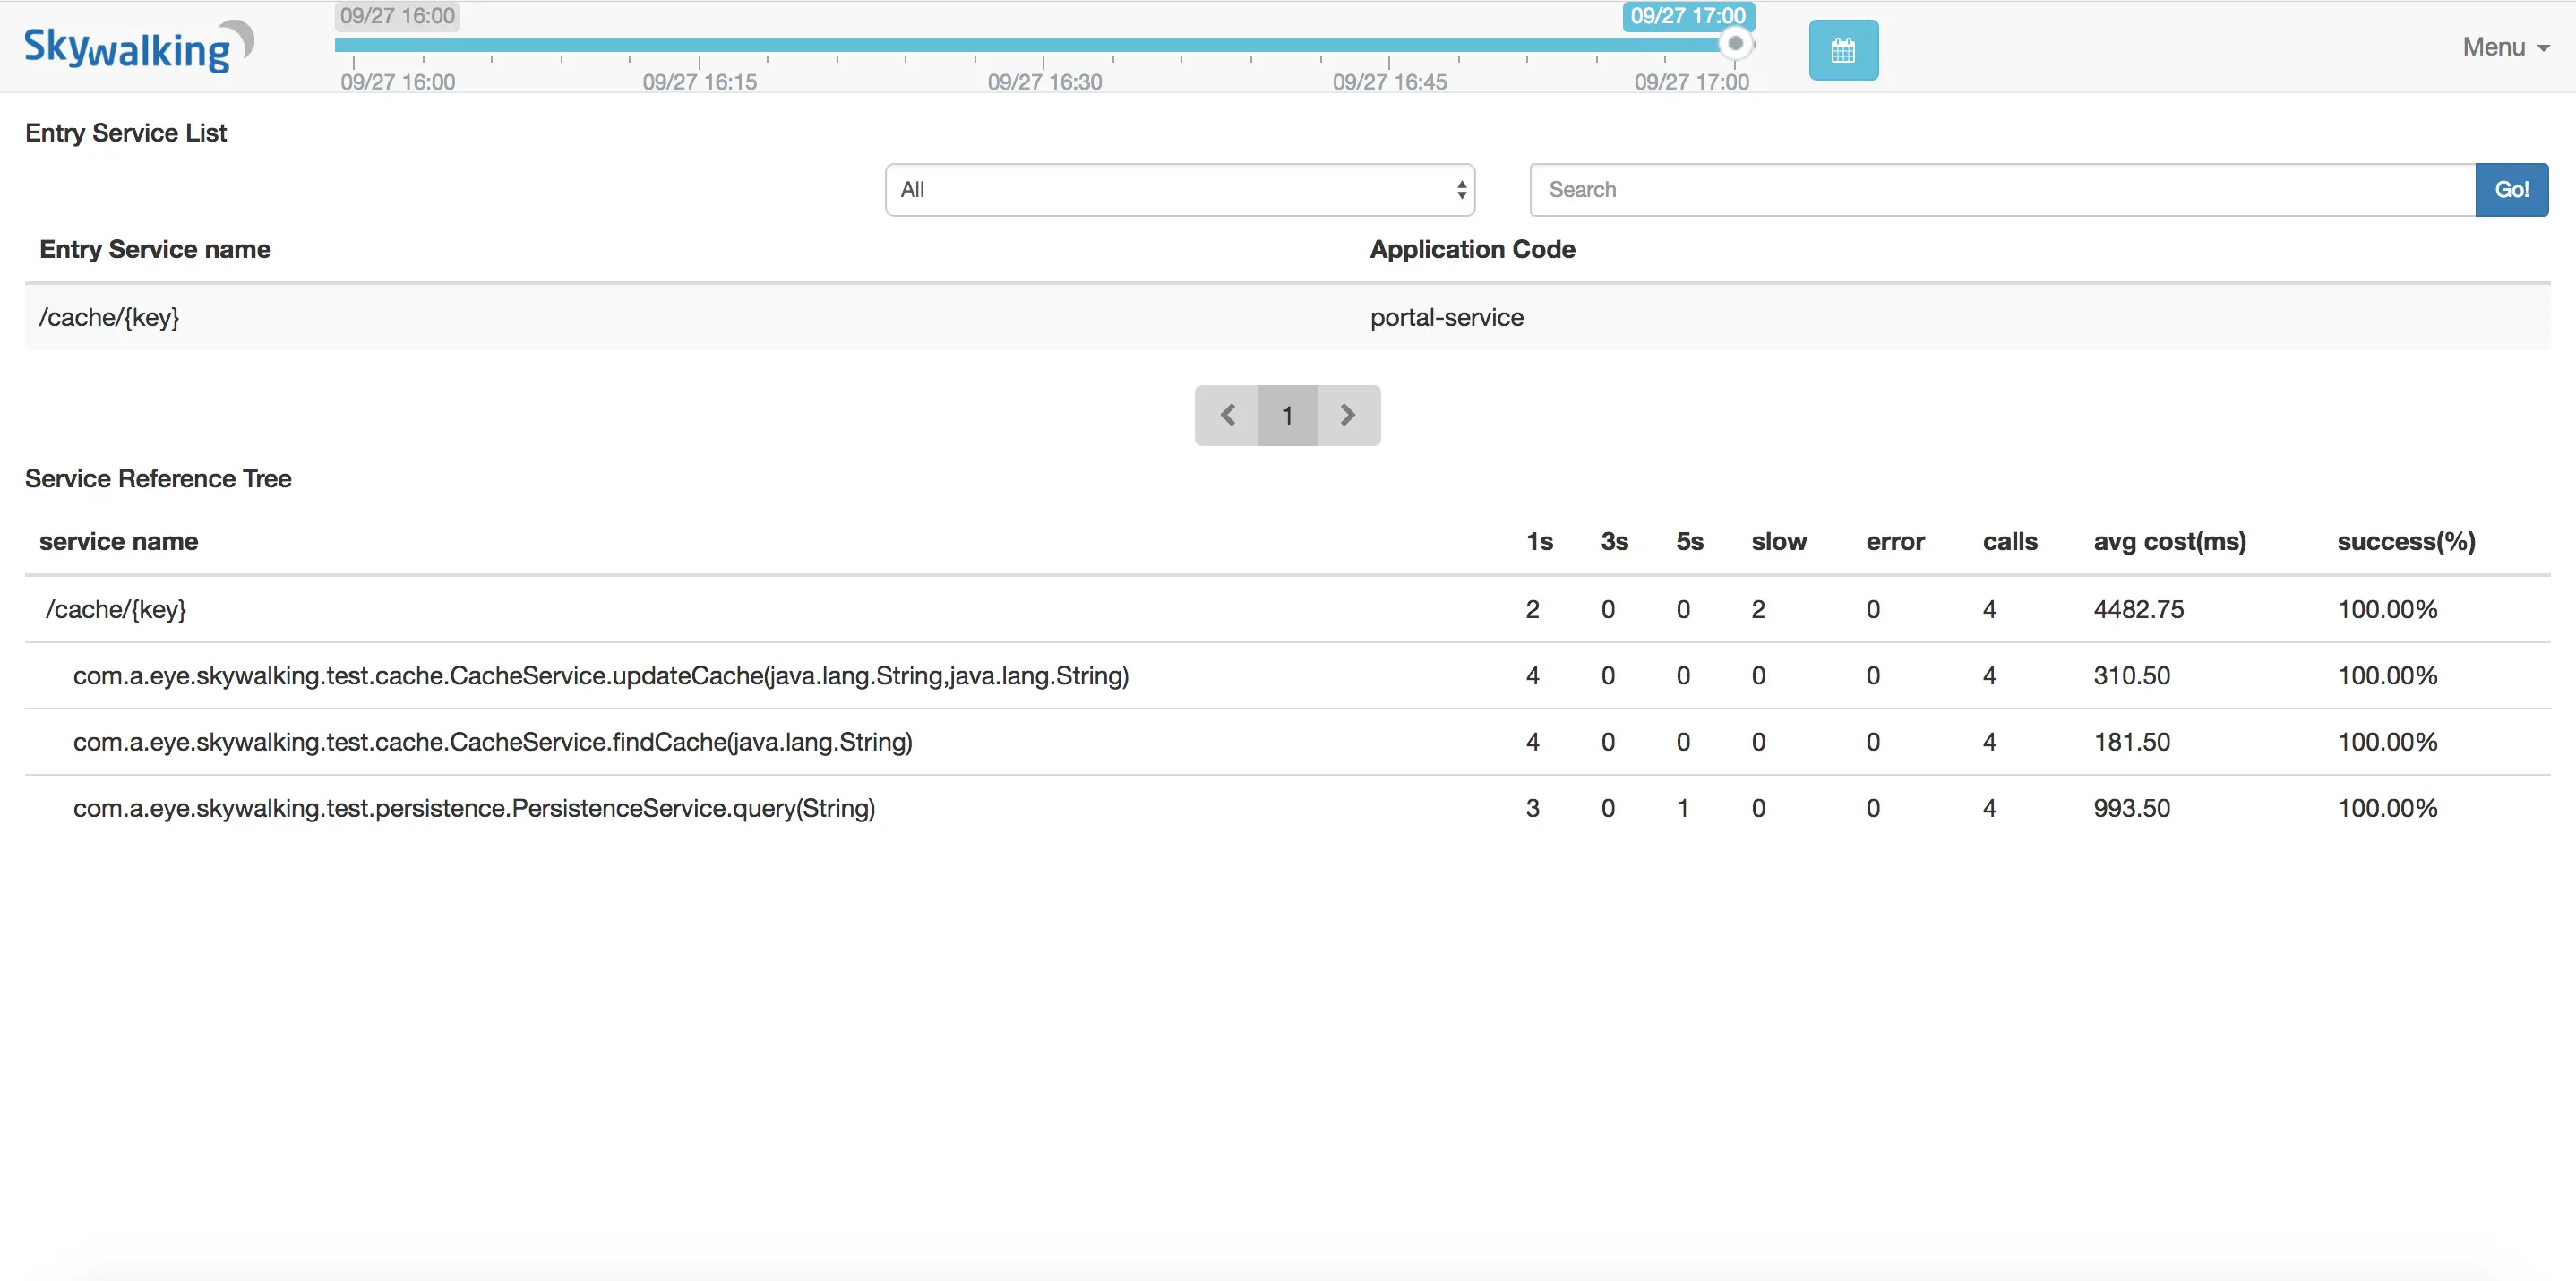Click the 09/27 16:15 timeline mark
This screenshot has width=2576, height=1281.
click(x=699, y=82)
